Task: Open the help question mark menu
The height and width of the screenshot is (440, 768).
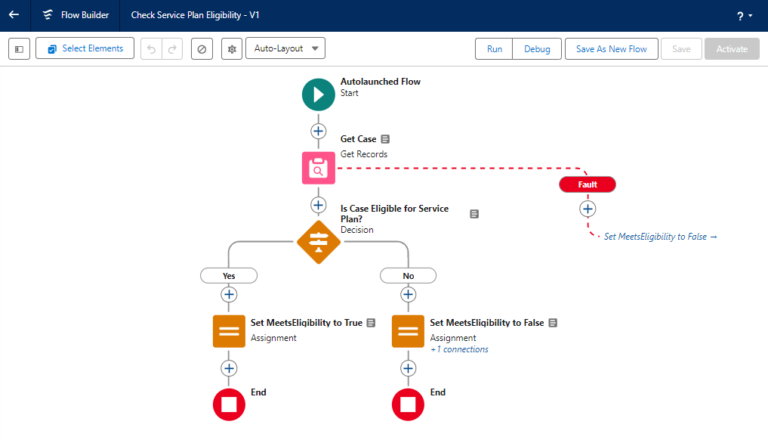Action: [741, 16]
